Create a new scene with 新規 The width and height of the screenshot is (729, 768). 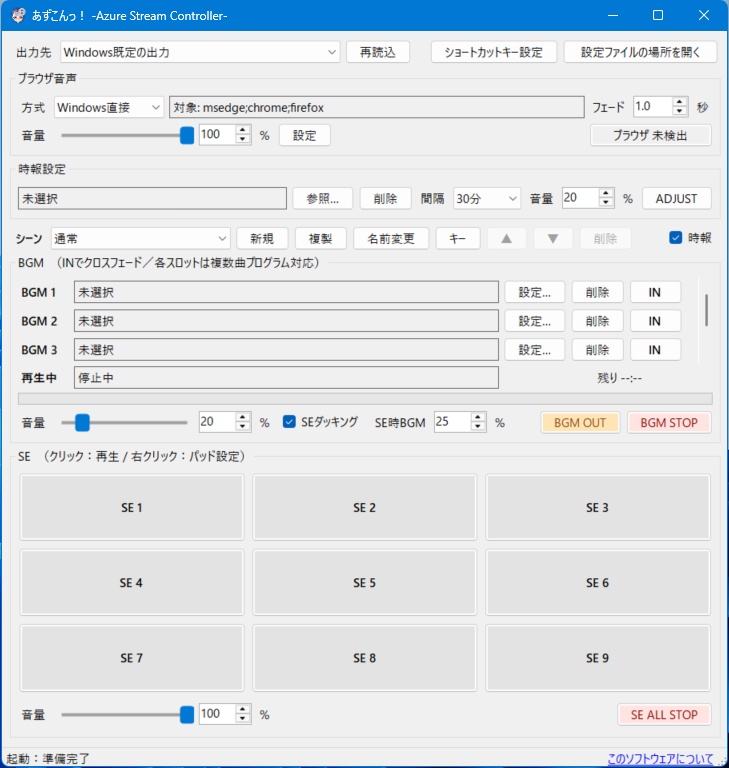click(262, 239)
